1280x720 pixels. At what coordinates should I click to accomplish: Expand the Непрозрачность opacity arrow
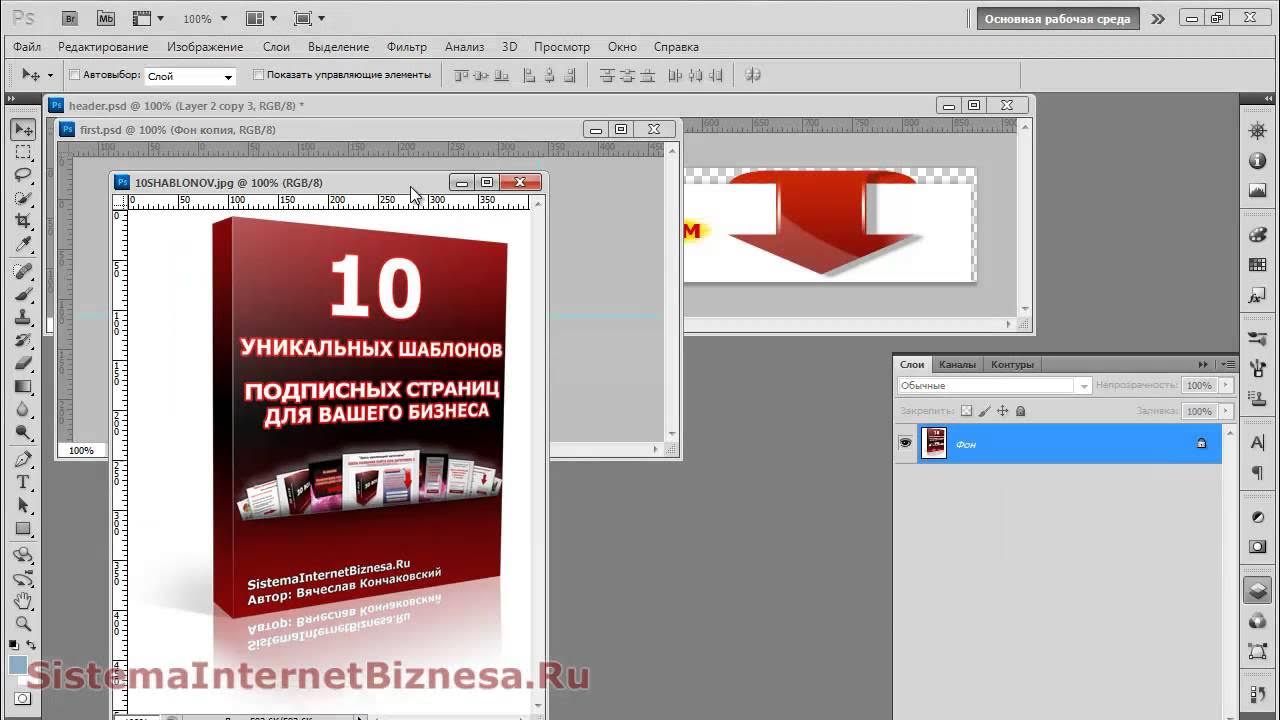point(1227,385)
